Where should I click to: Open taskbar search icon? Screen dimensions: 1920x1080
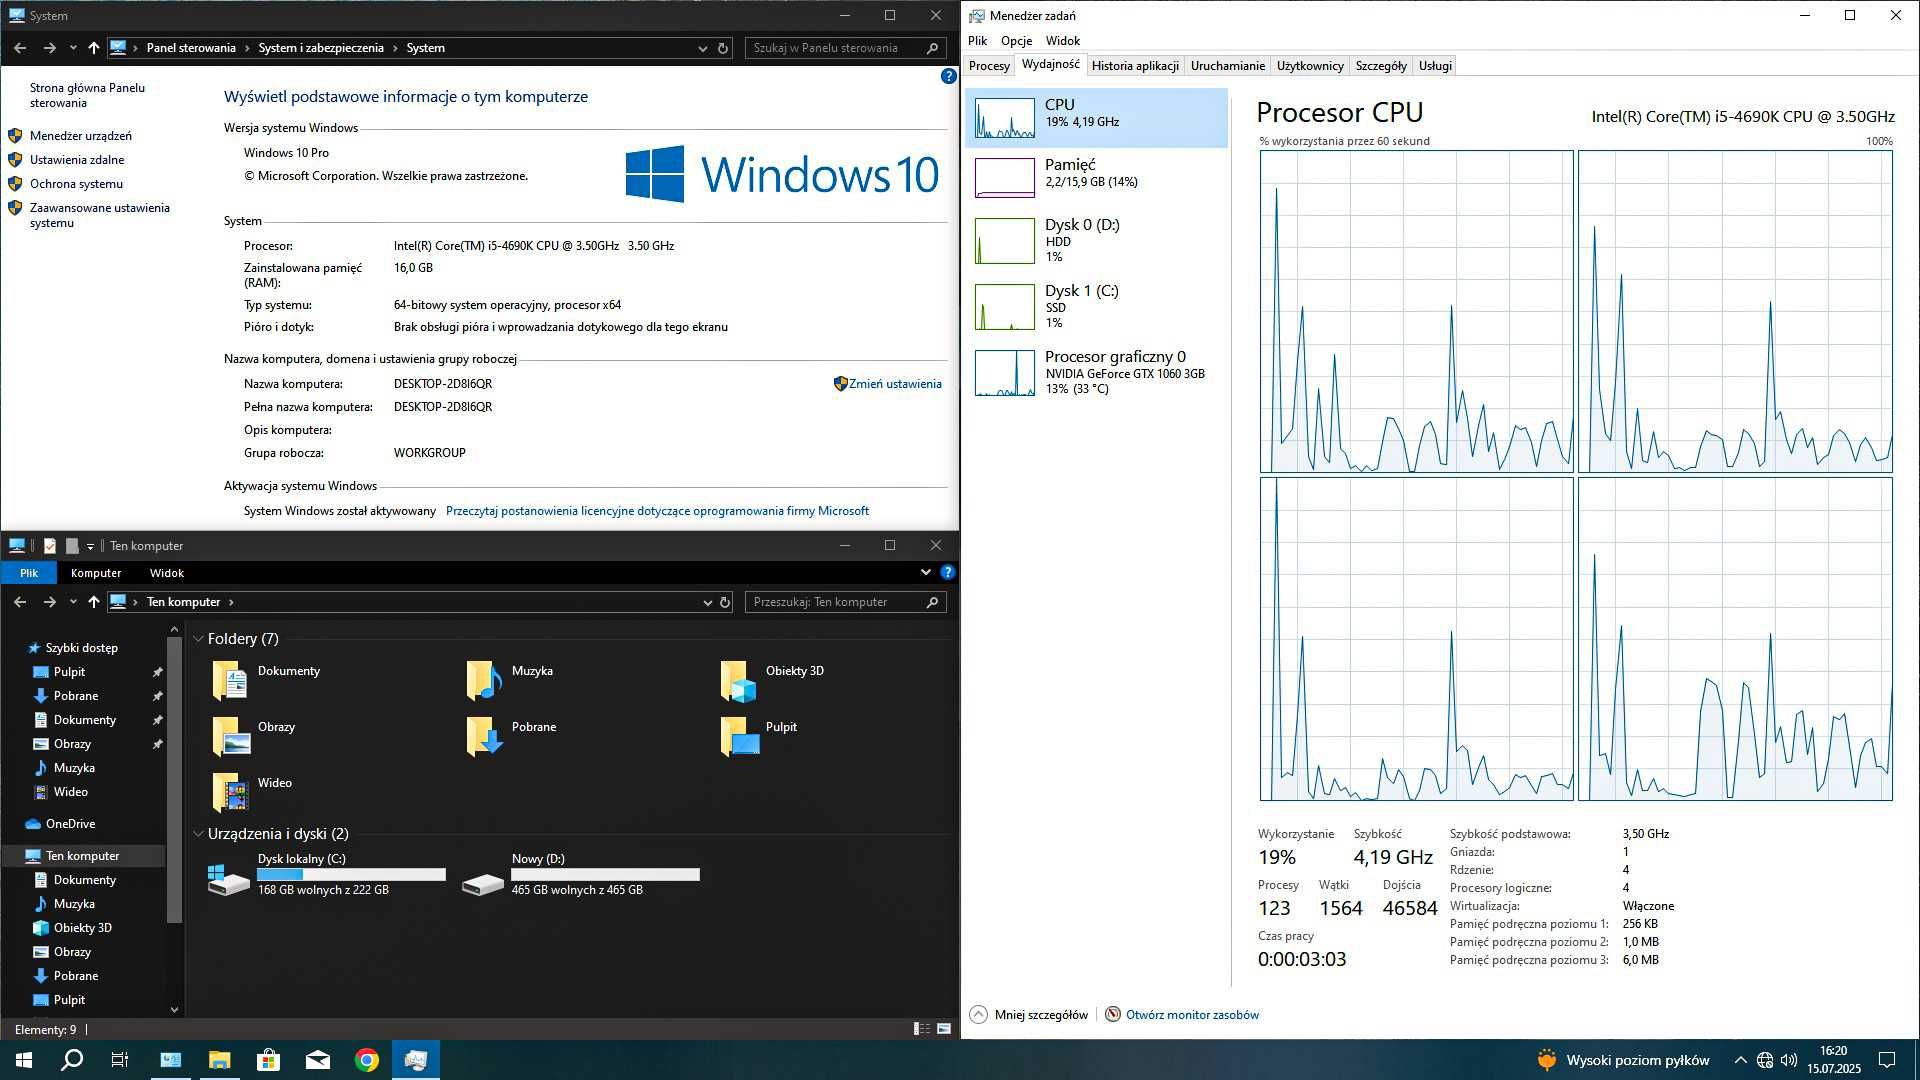72,1060
